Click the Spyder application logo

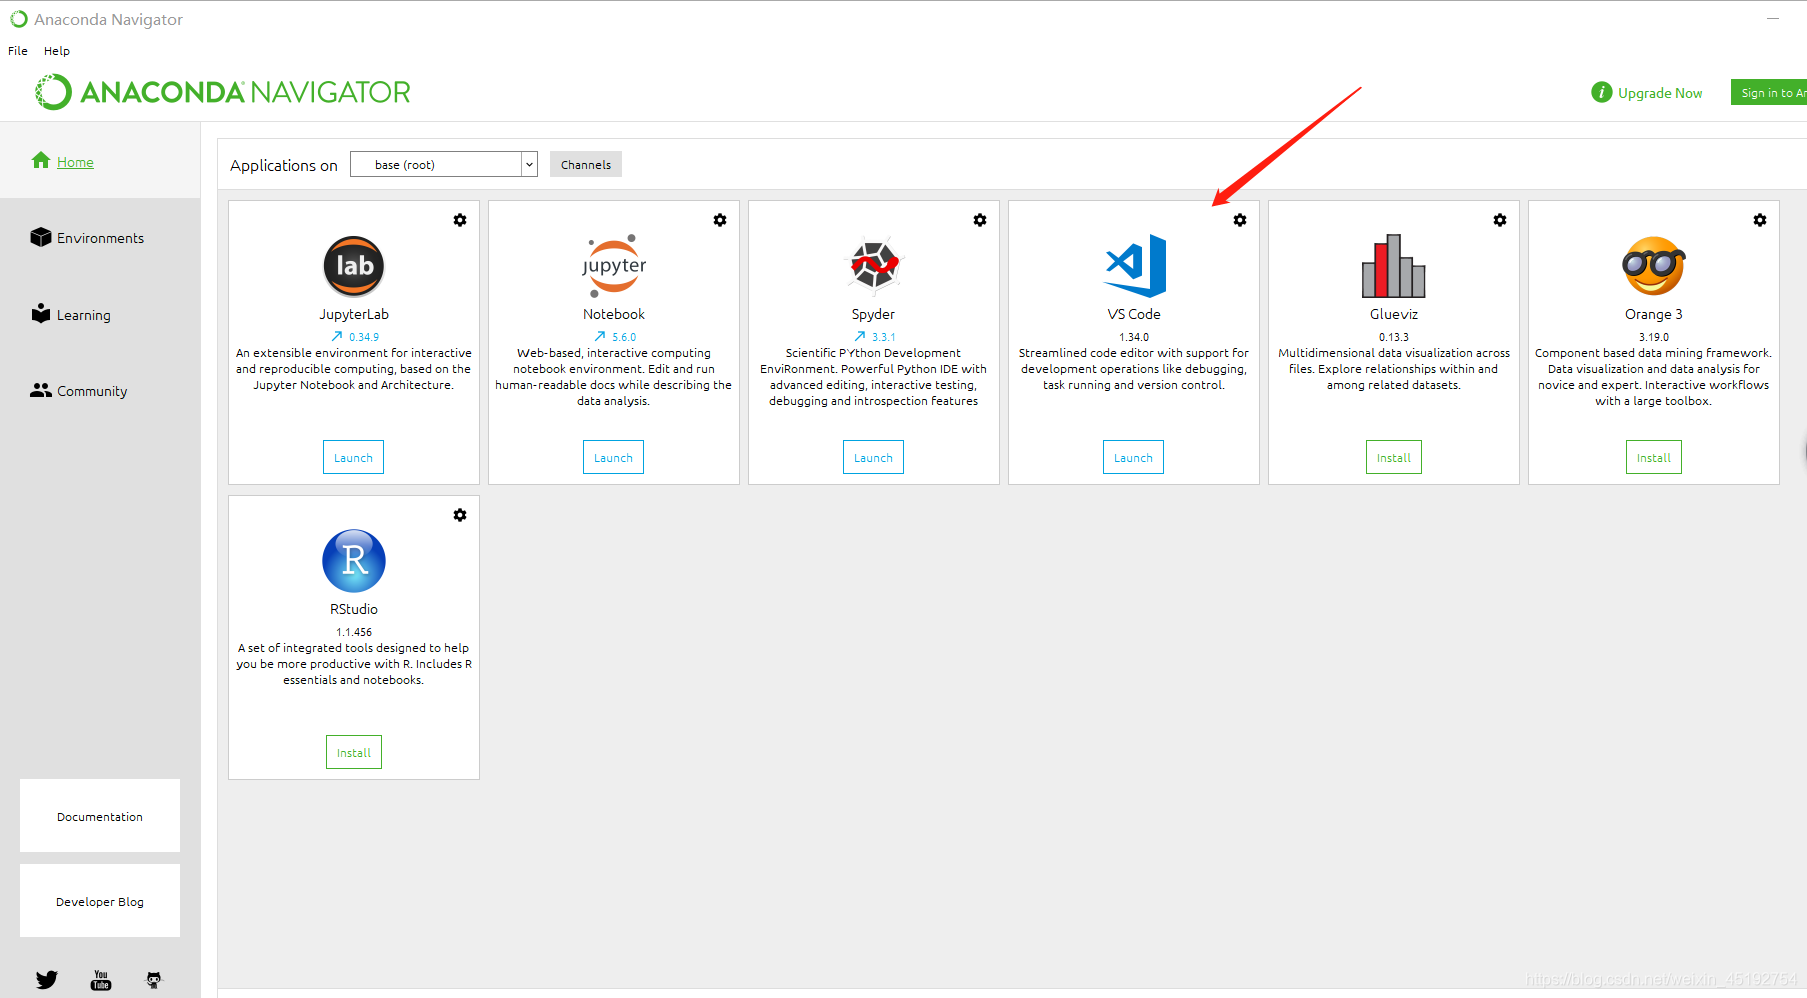click(874, 266)
